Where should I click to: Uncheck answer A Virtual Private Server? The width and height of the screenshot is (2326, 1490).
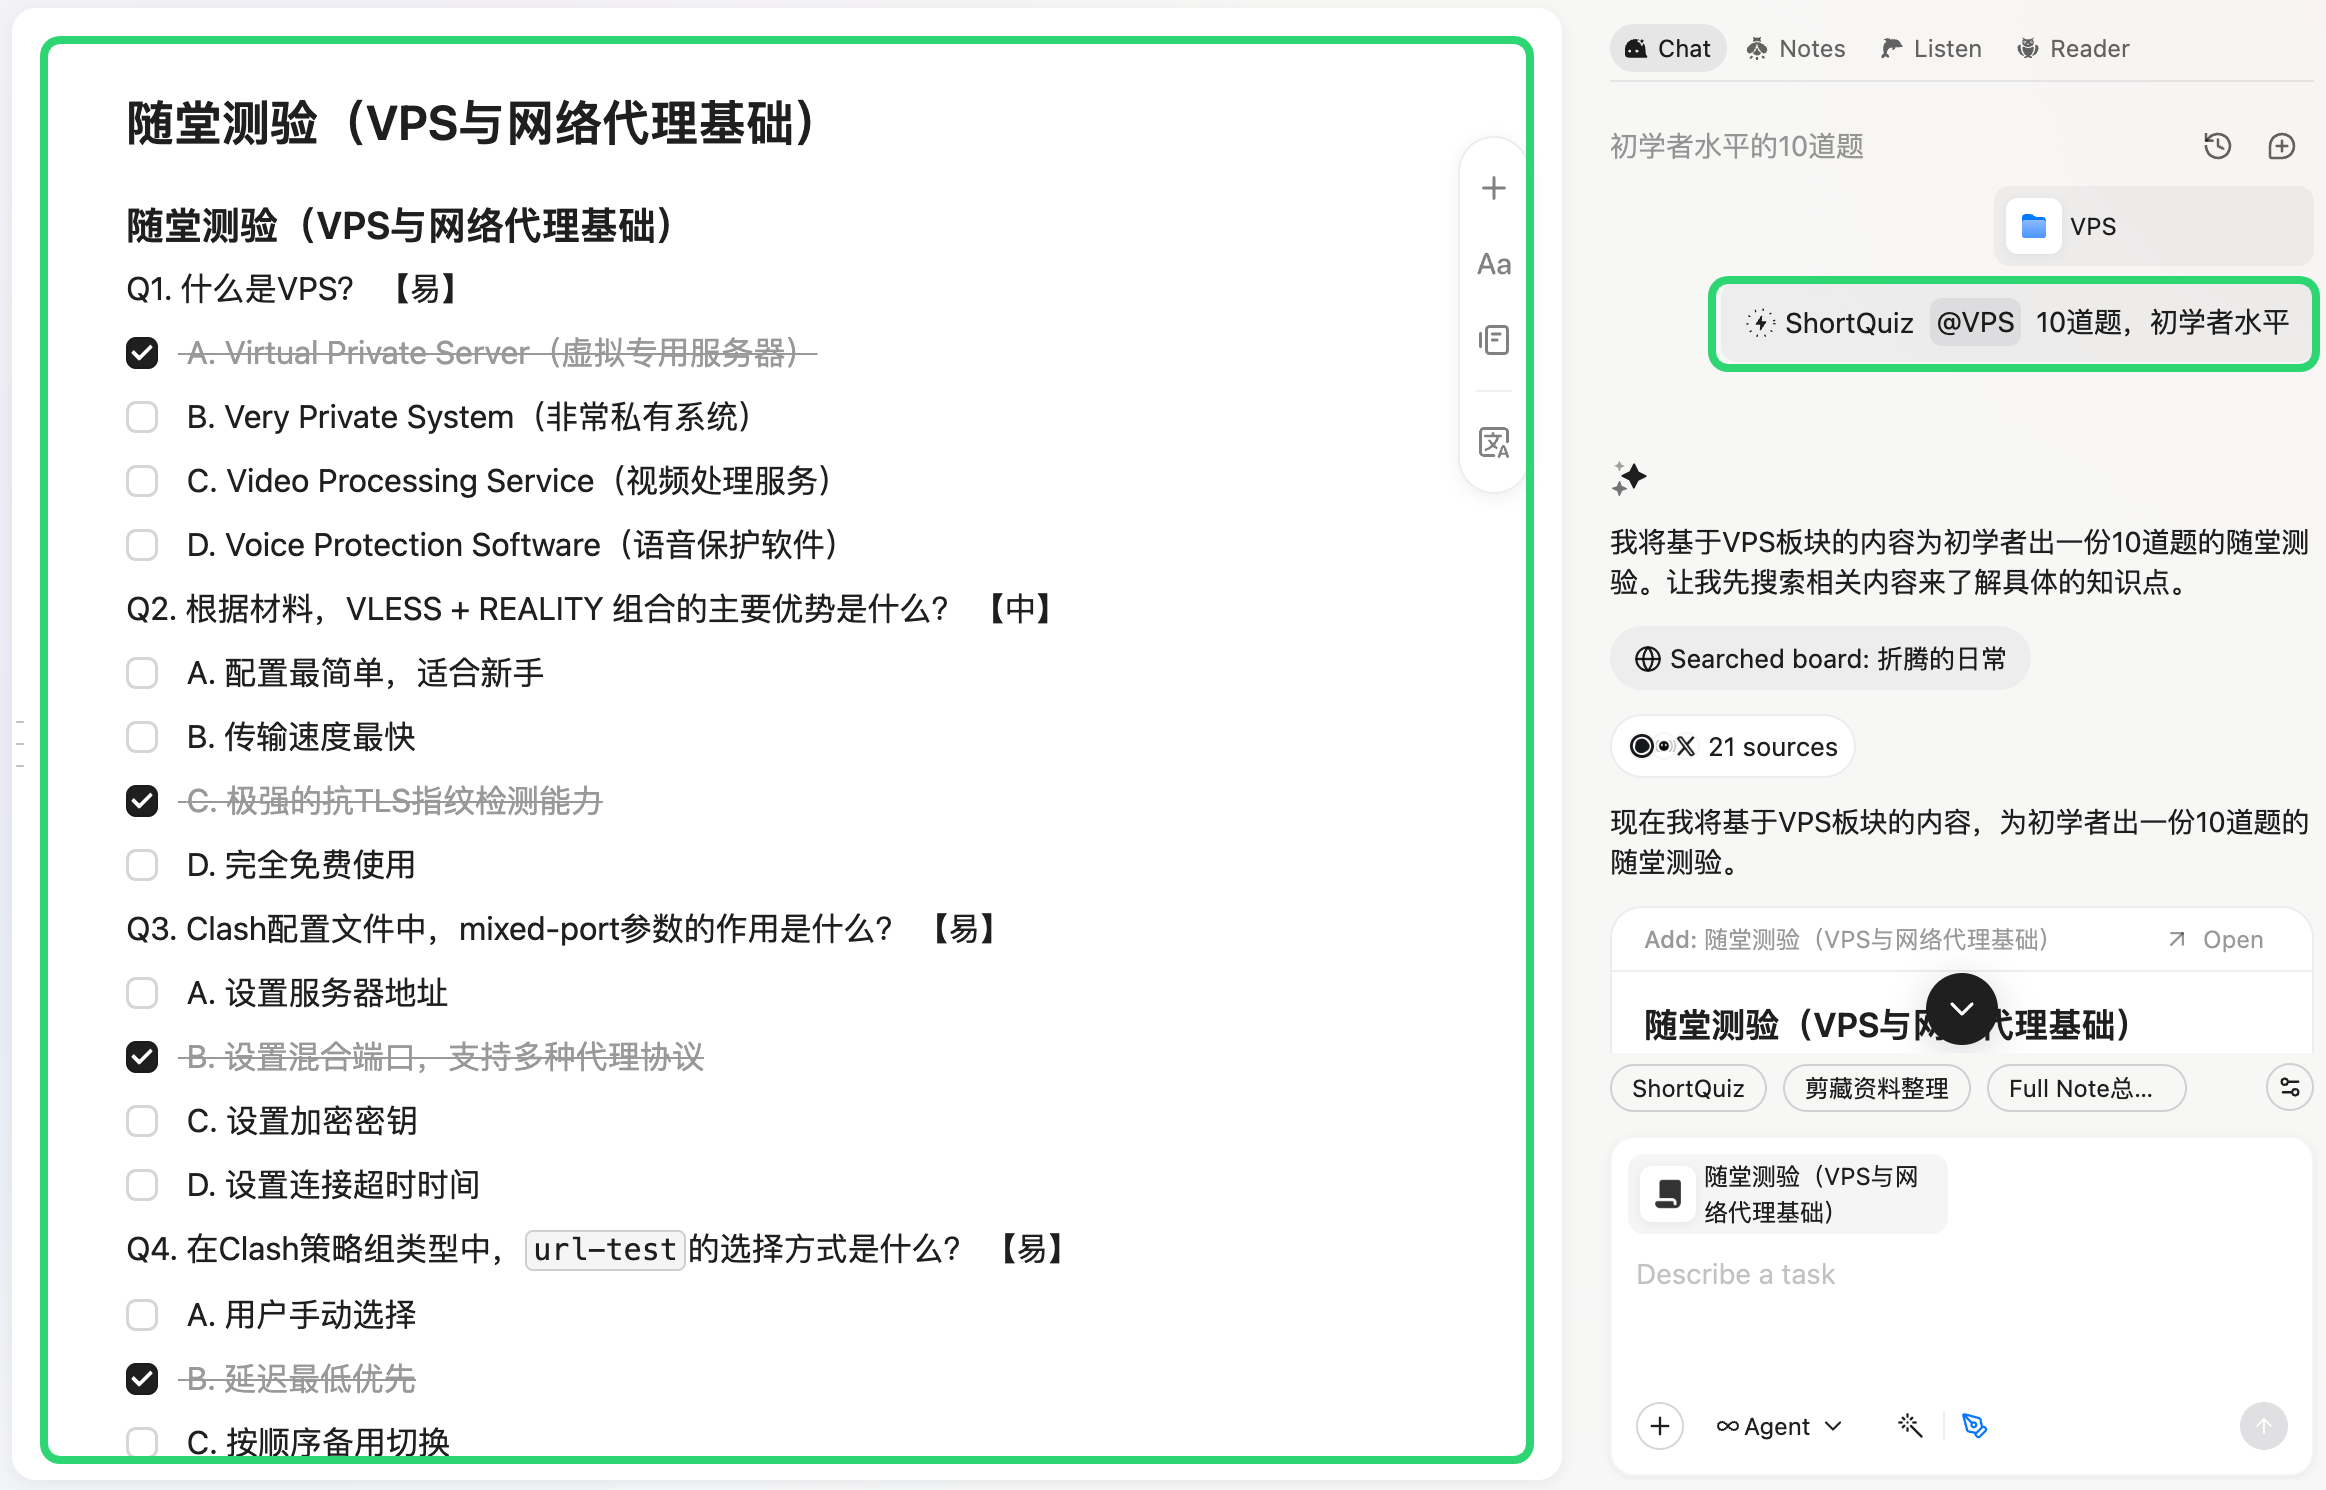(x=142, y=353)
